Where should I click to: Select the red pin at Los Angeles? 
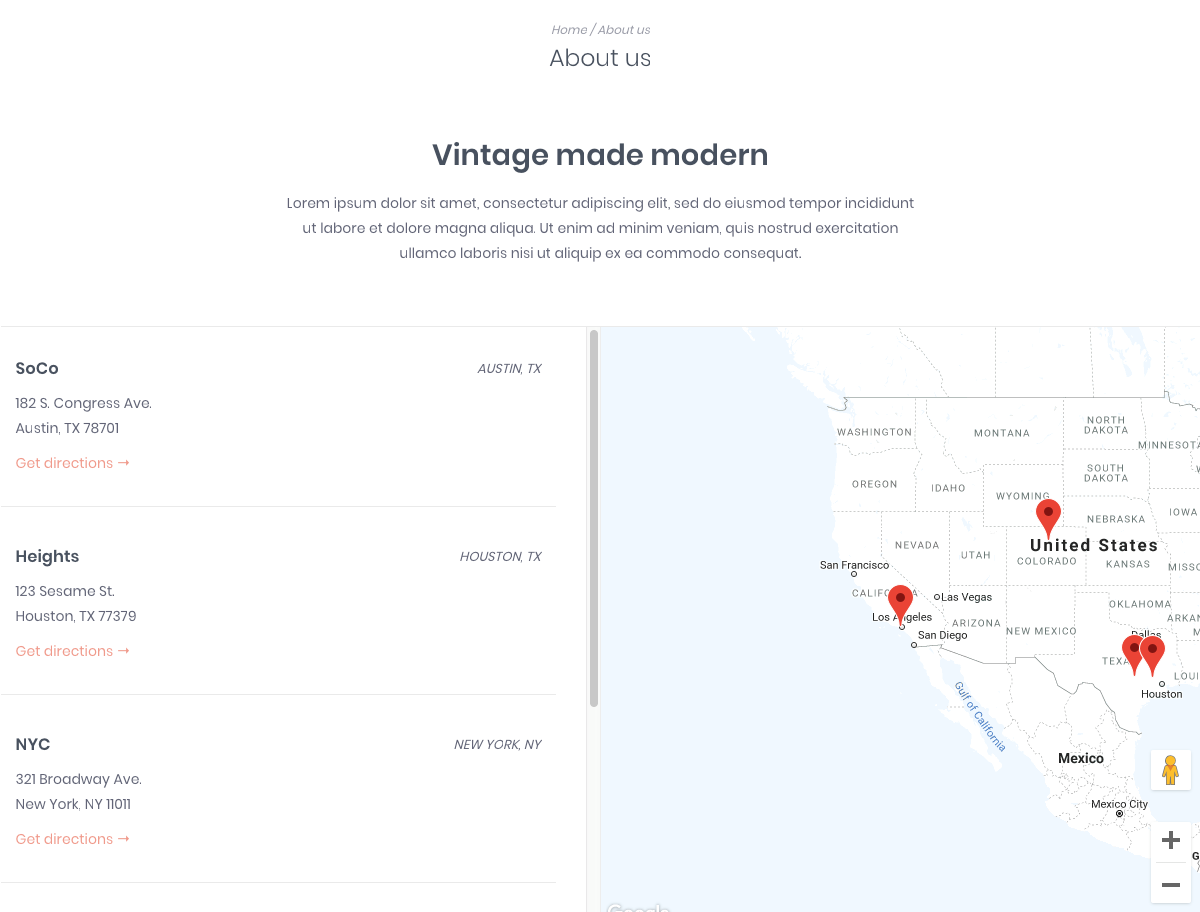[901, 602]
